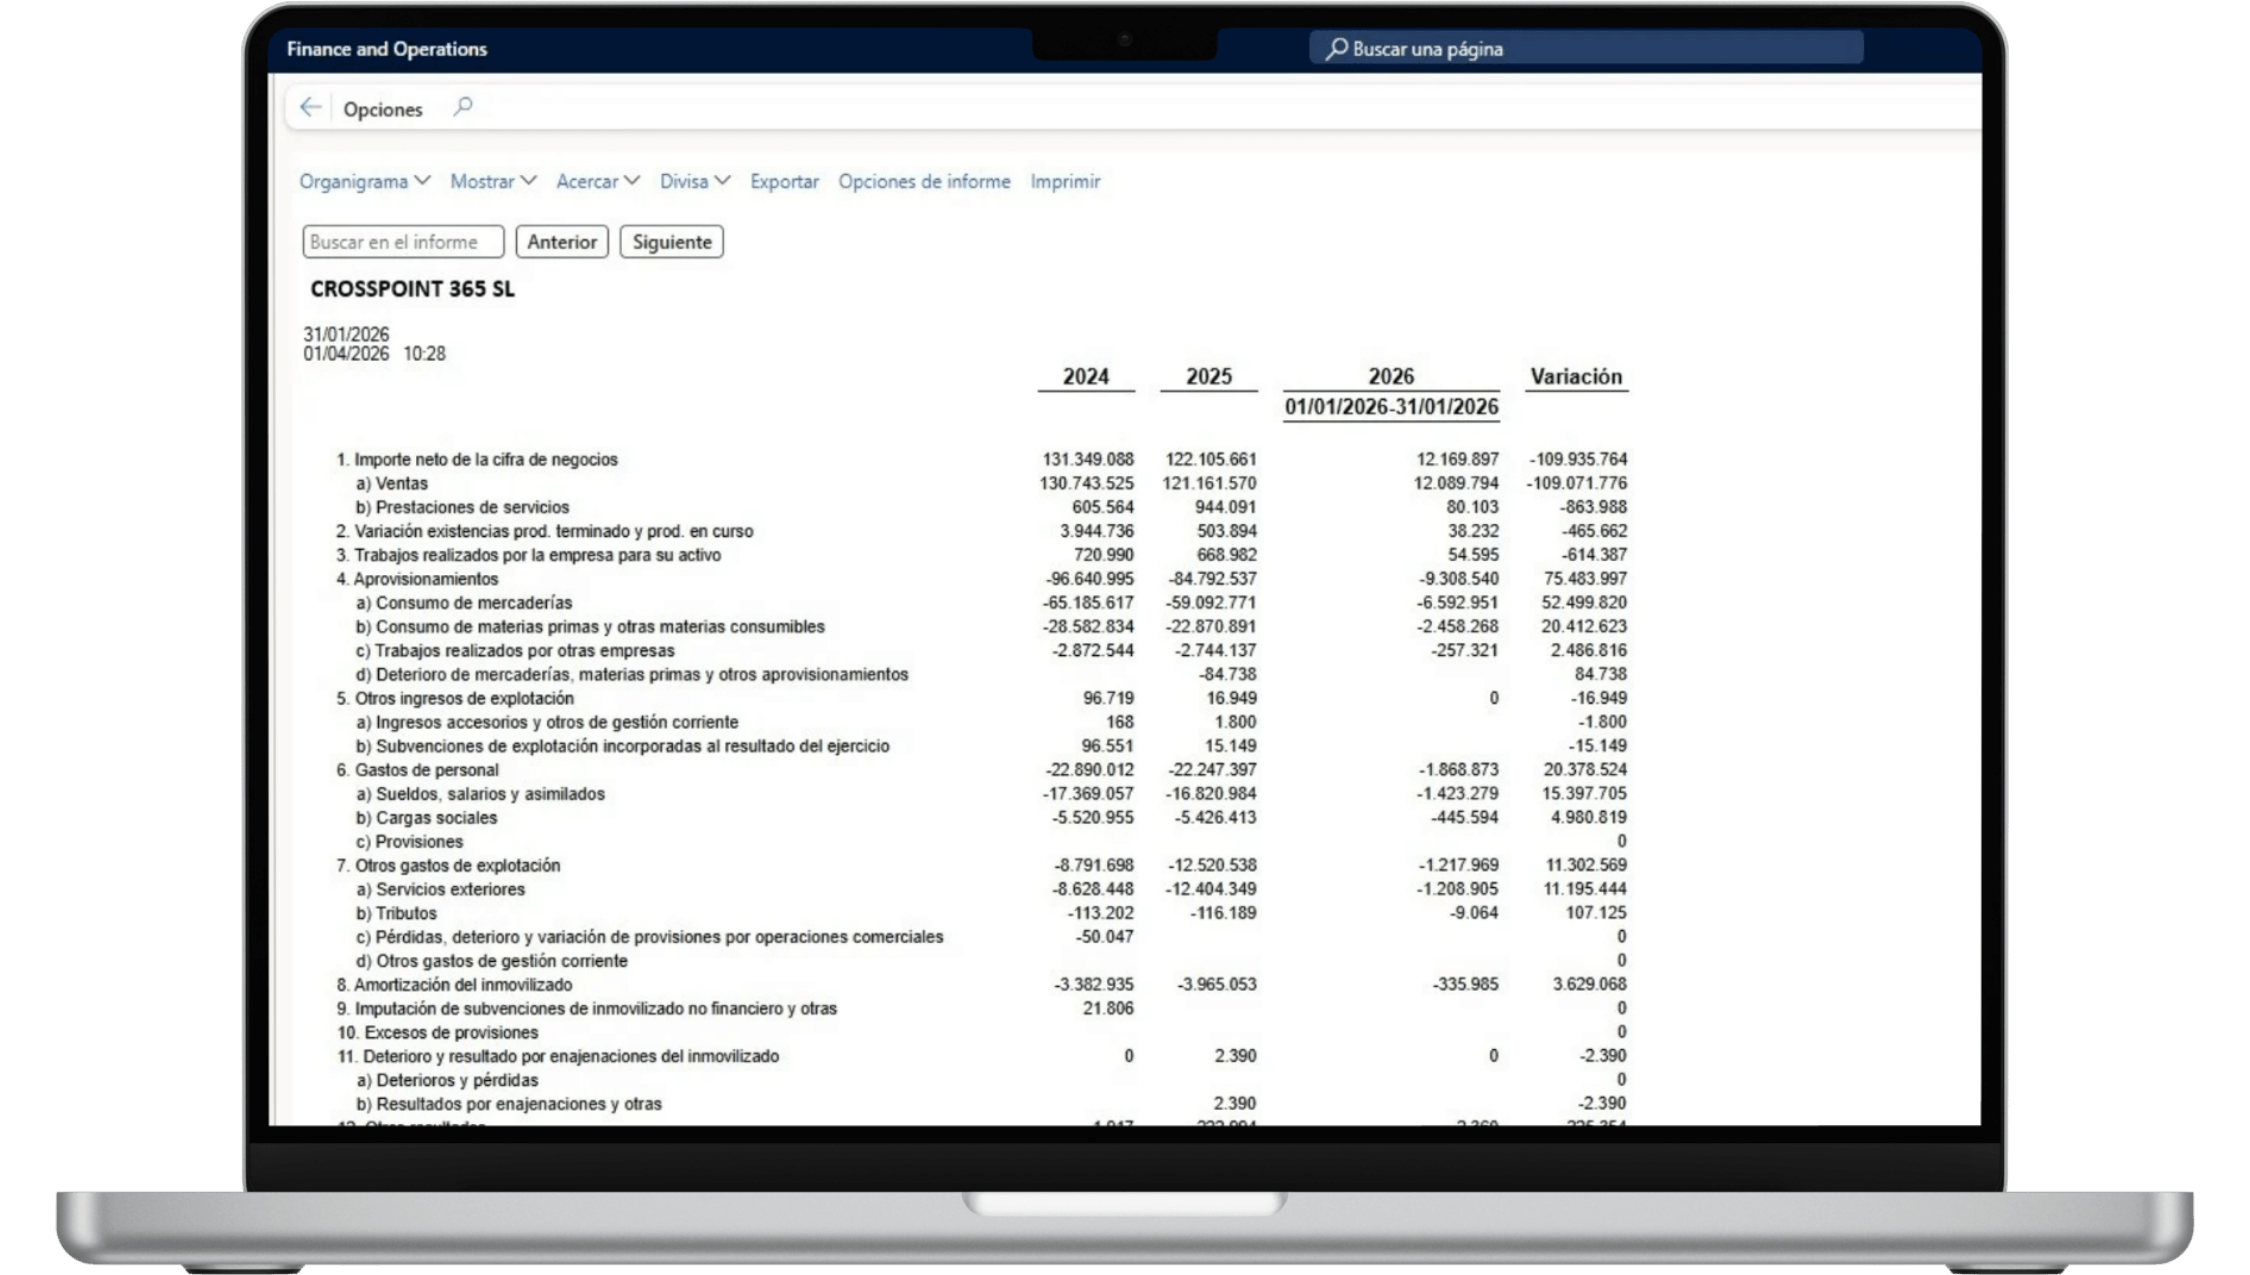2250x1275 pixels.
Task: Click the 122.105.661 value under 2025
Action: click(x=1211, y=460)
